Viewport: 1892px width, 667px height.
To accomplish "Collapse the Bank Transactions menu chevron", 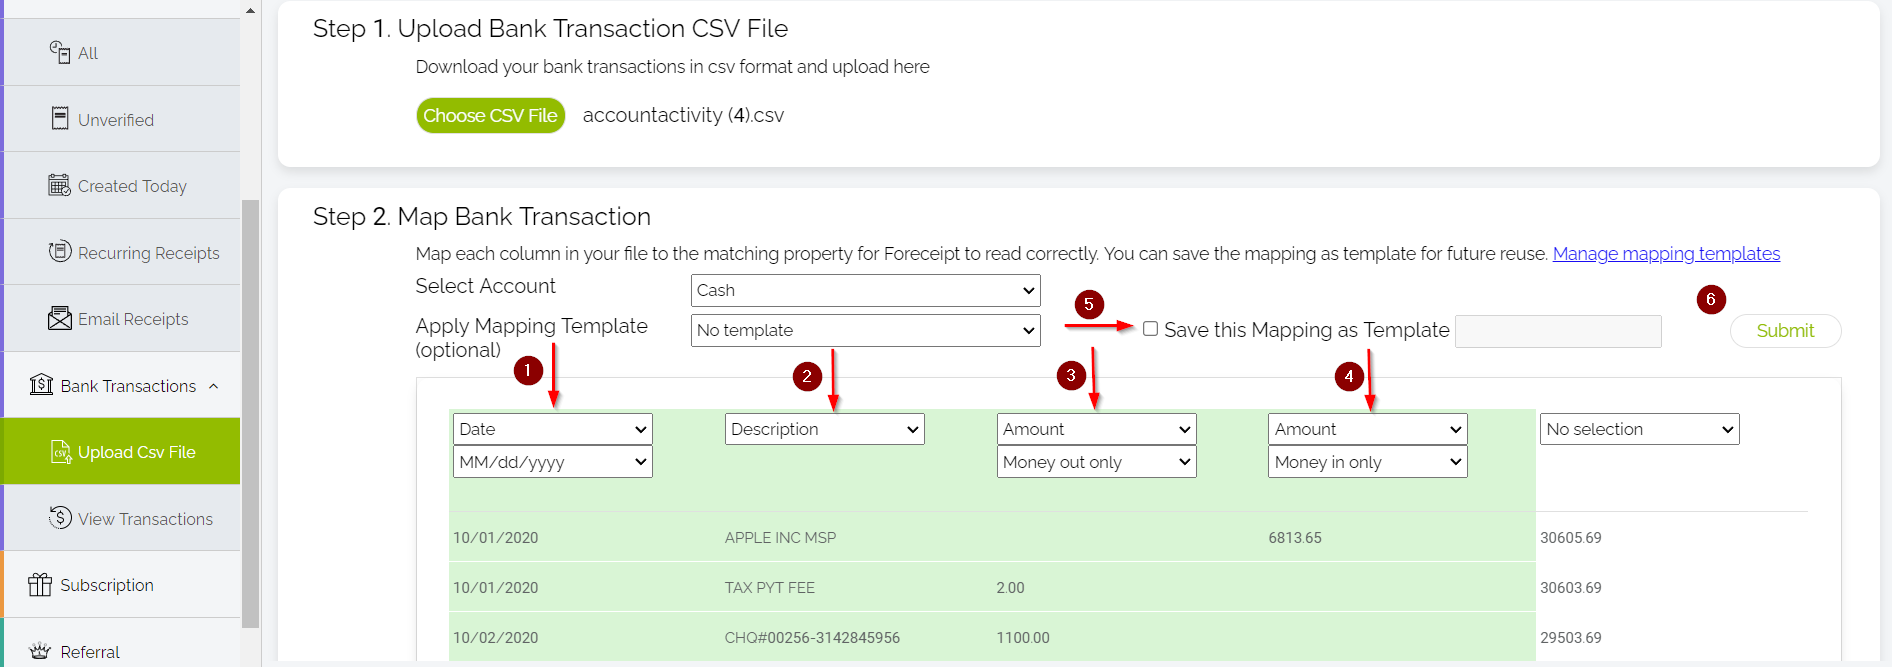I will [214, 386].
